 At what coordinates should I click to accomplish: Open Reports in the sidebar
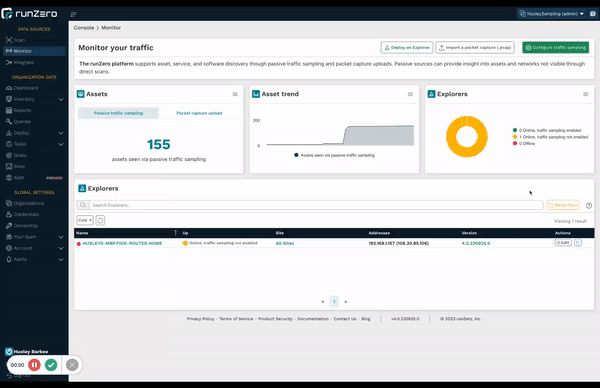click(18, 110)
